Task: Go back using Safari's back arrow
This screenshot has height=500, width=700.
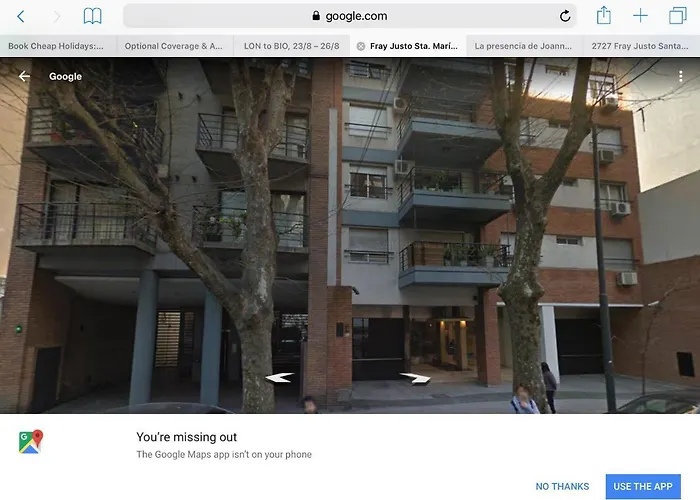Action: click(x=21, y=17)
